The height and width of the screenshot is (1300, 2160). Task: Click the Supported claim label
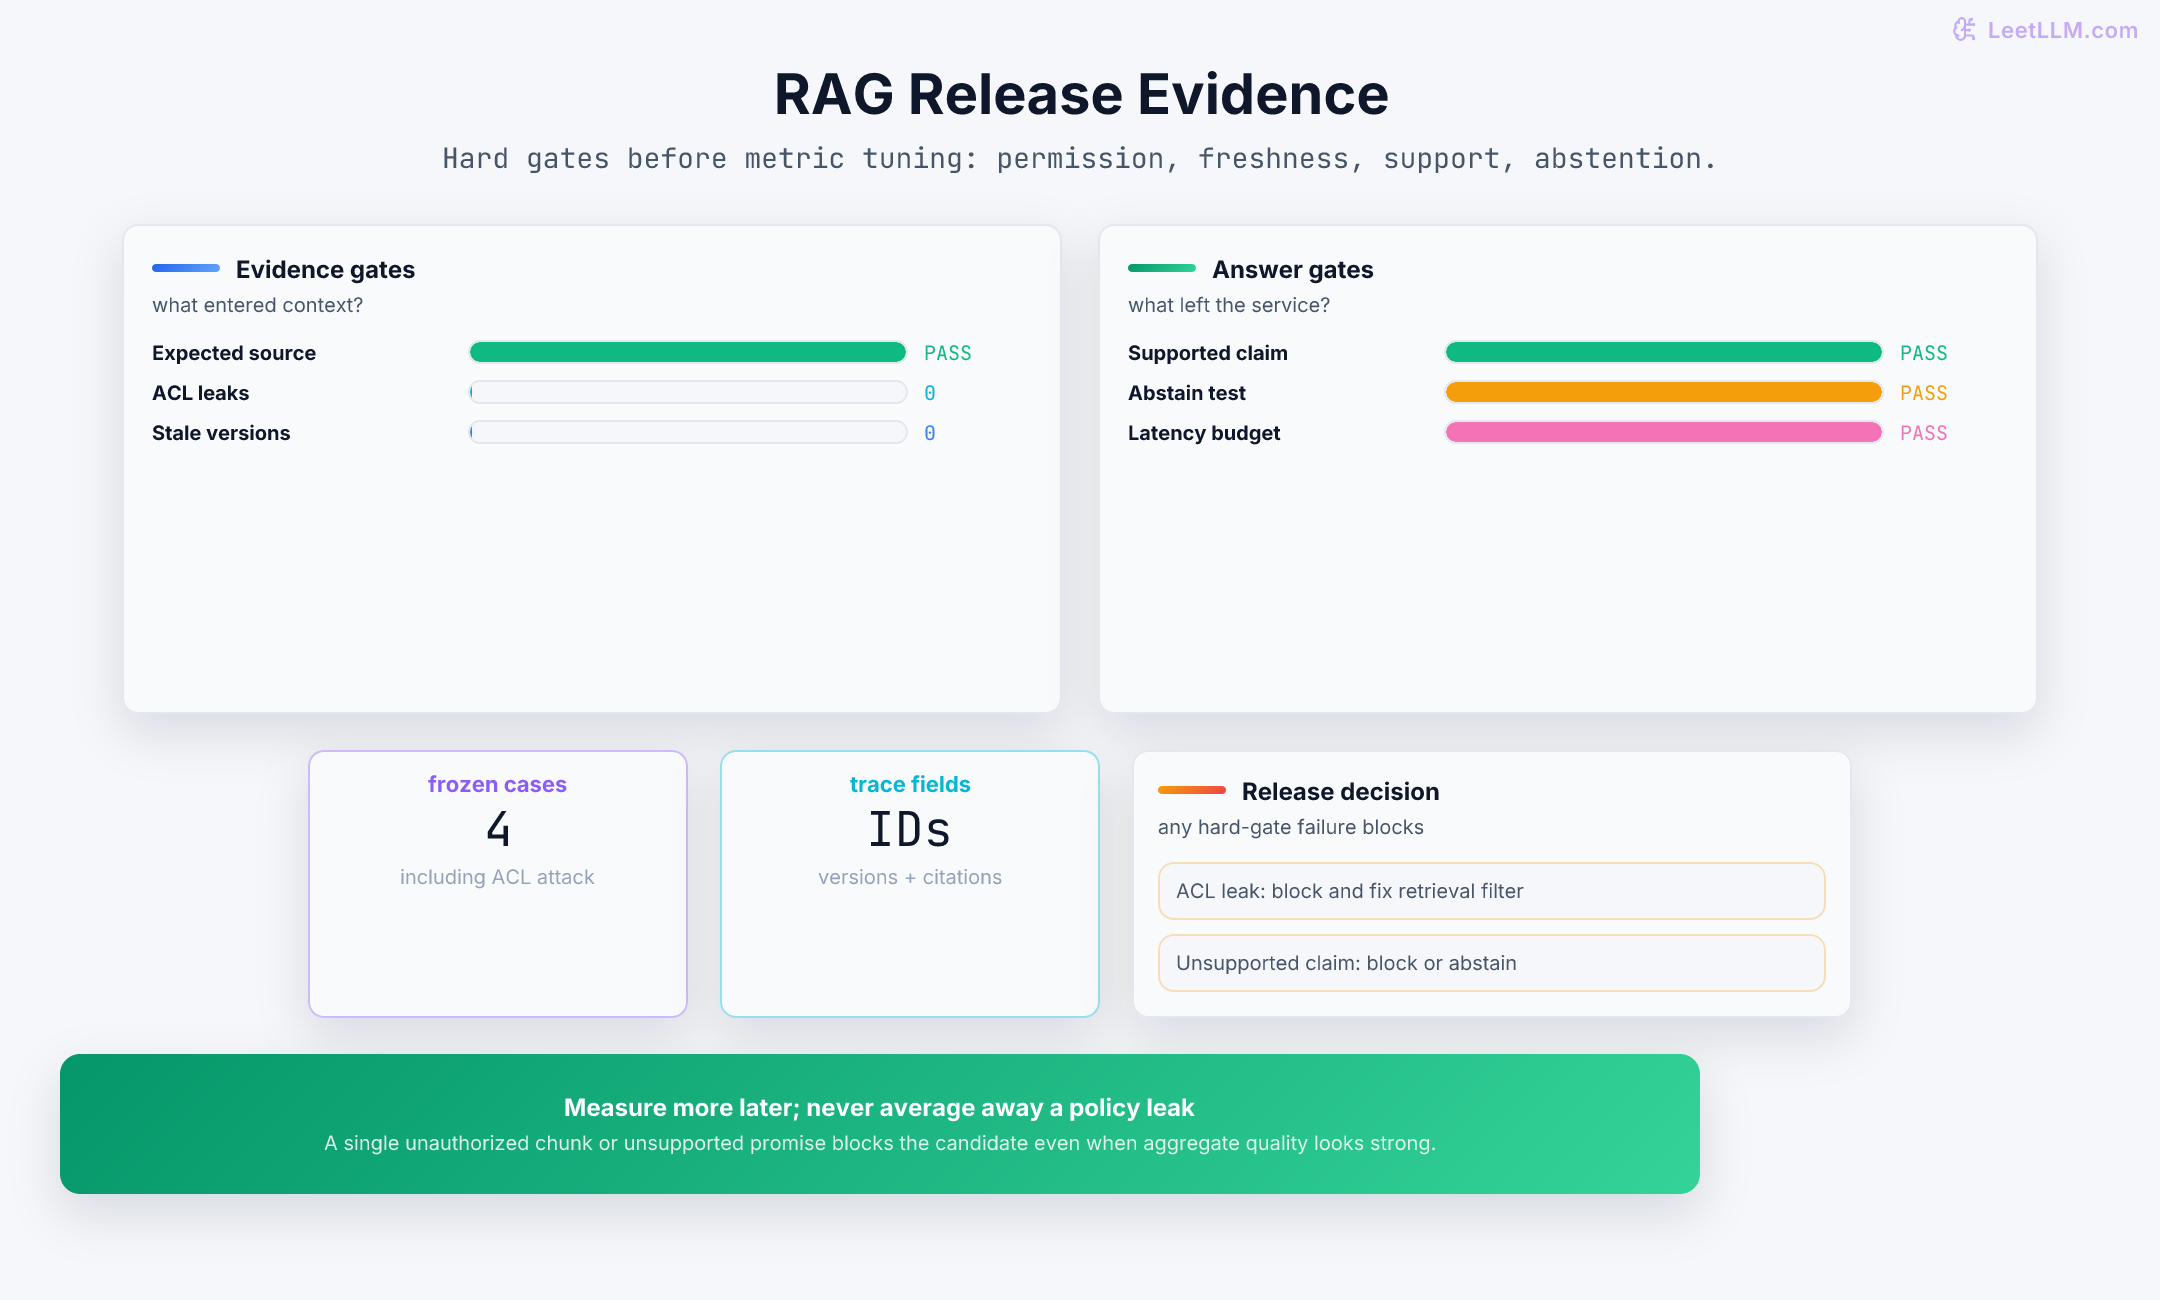(x=1208, y=353)
